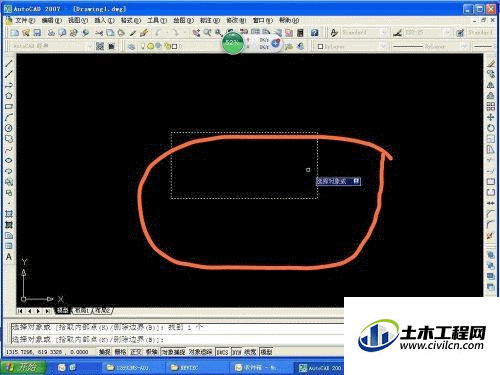Select the Ellipse draw tool
Image resolution: width=500 pixels, height=375 pixels.
[x=9, y=160]
